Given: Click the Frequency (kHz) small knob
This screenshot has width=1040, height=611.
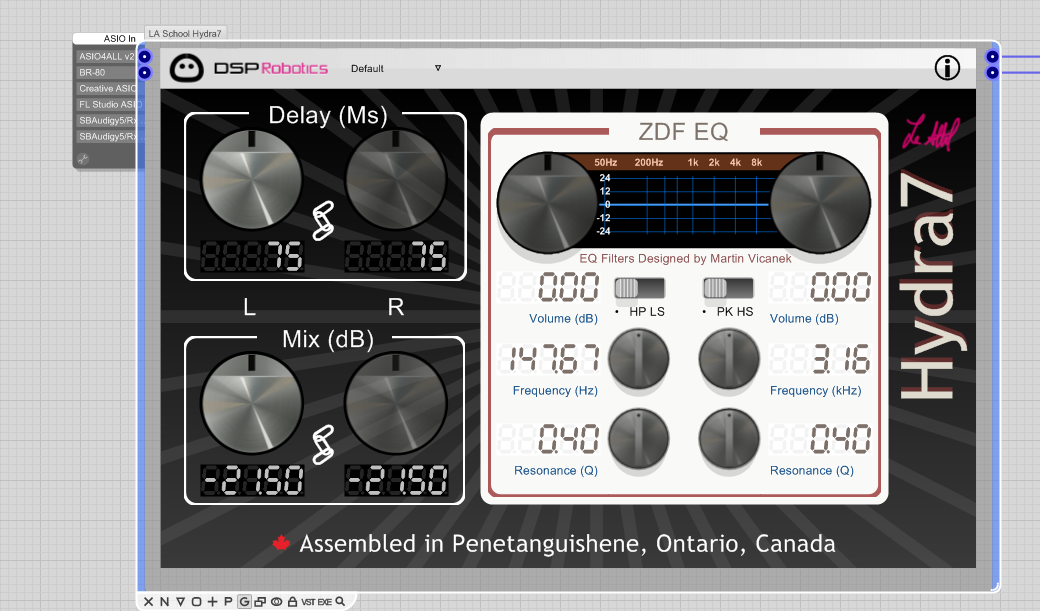Looking at the screenshot, I should coord(729,359).
